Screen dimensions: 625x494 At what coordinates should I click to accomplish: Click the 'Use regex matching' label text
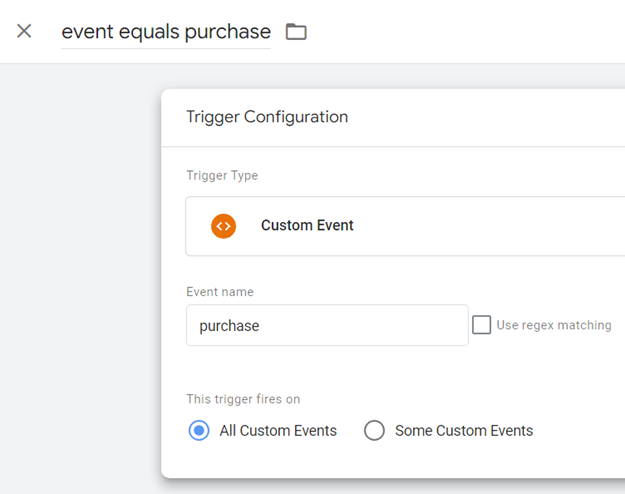(554, 325)
